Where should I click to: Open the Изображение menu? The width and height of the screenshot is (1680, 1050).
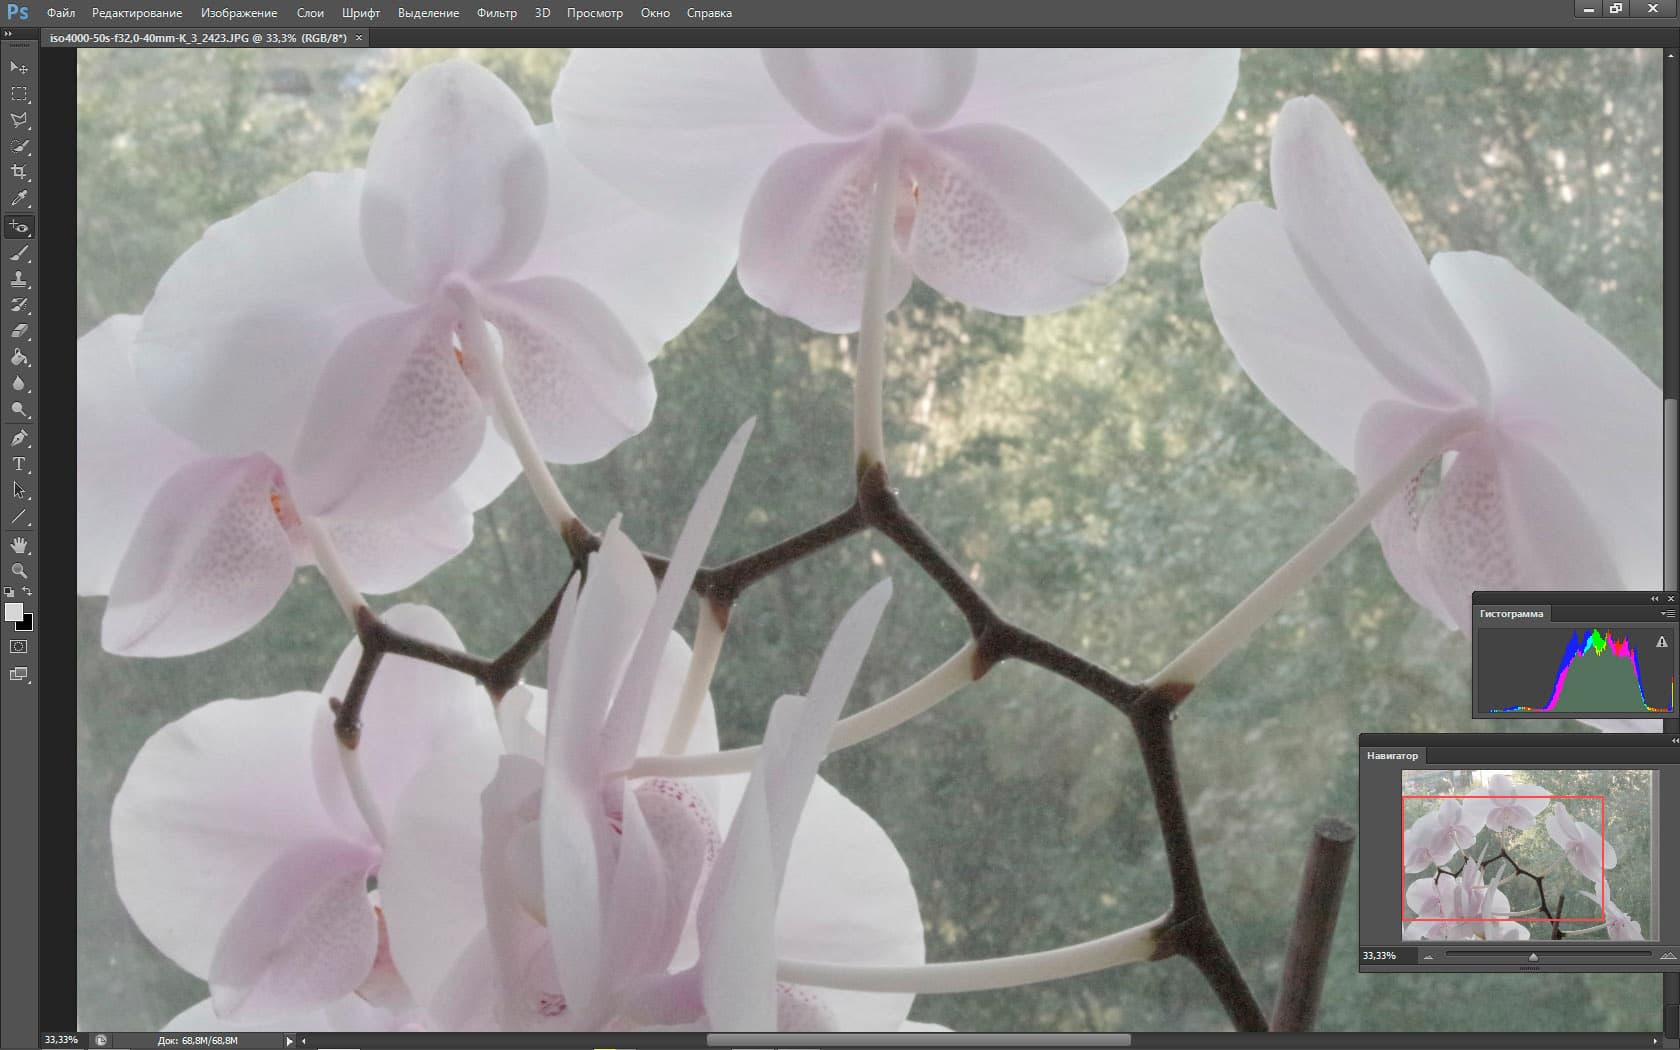click(239, 13)
